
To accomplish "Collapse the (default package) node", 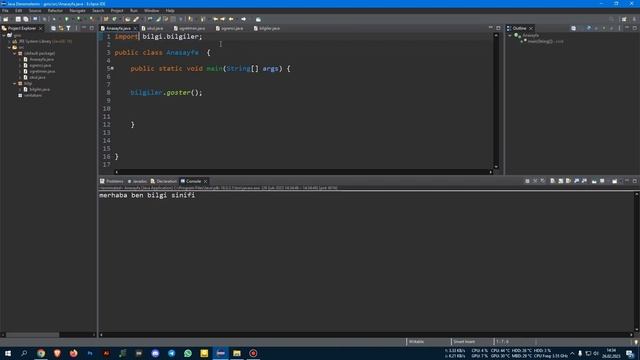I will pos(15,53).
